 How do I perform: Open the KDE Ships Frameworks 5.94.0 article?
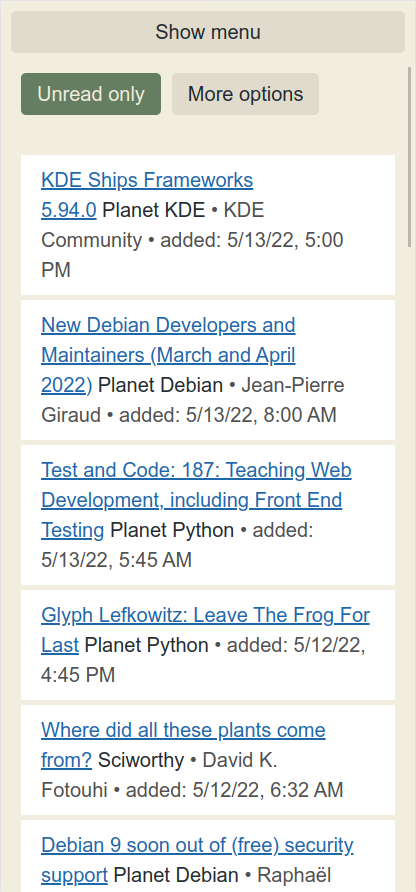coord(147,195)
